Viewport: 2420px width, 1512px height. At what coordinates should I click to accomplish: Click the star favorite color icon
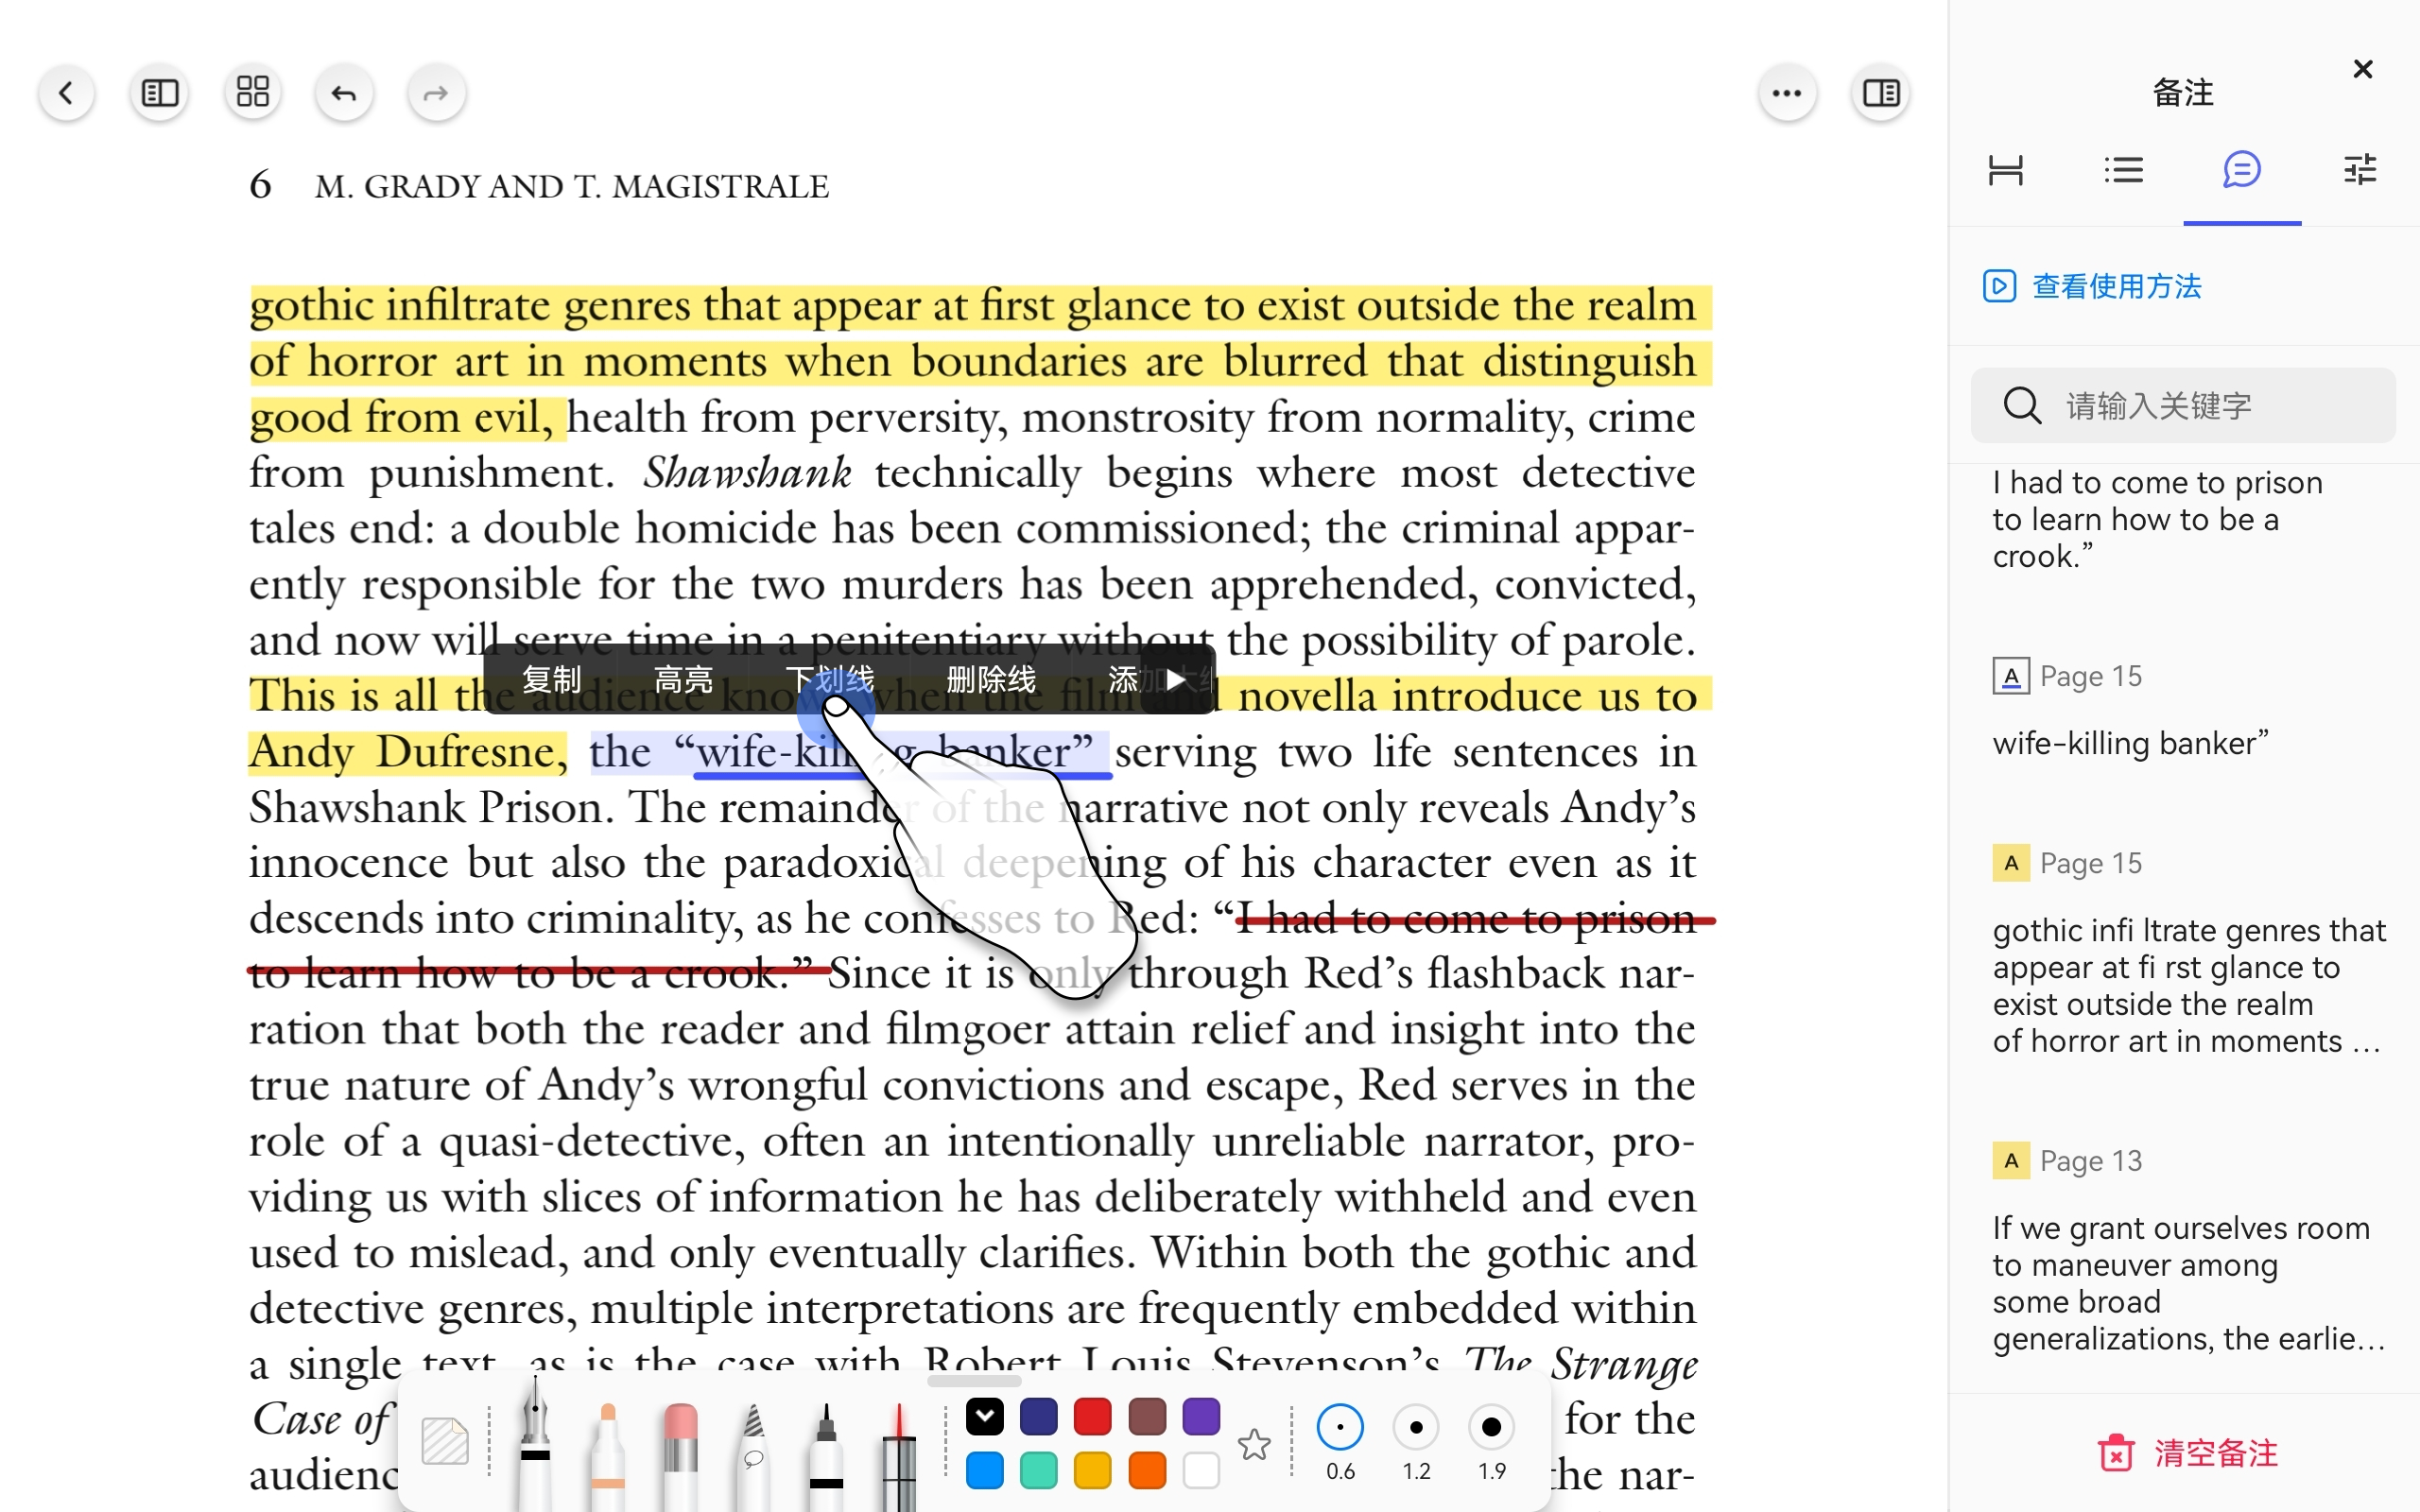pyautogui.click(x=1254, y=1444)
